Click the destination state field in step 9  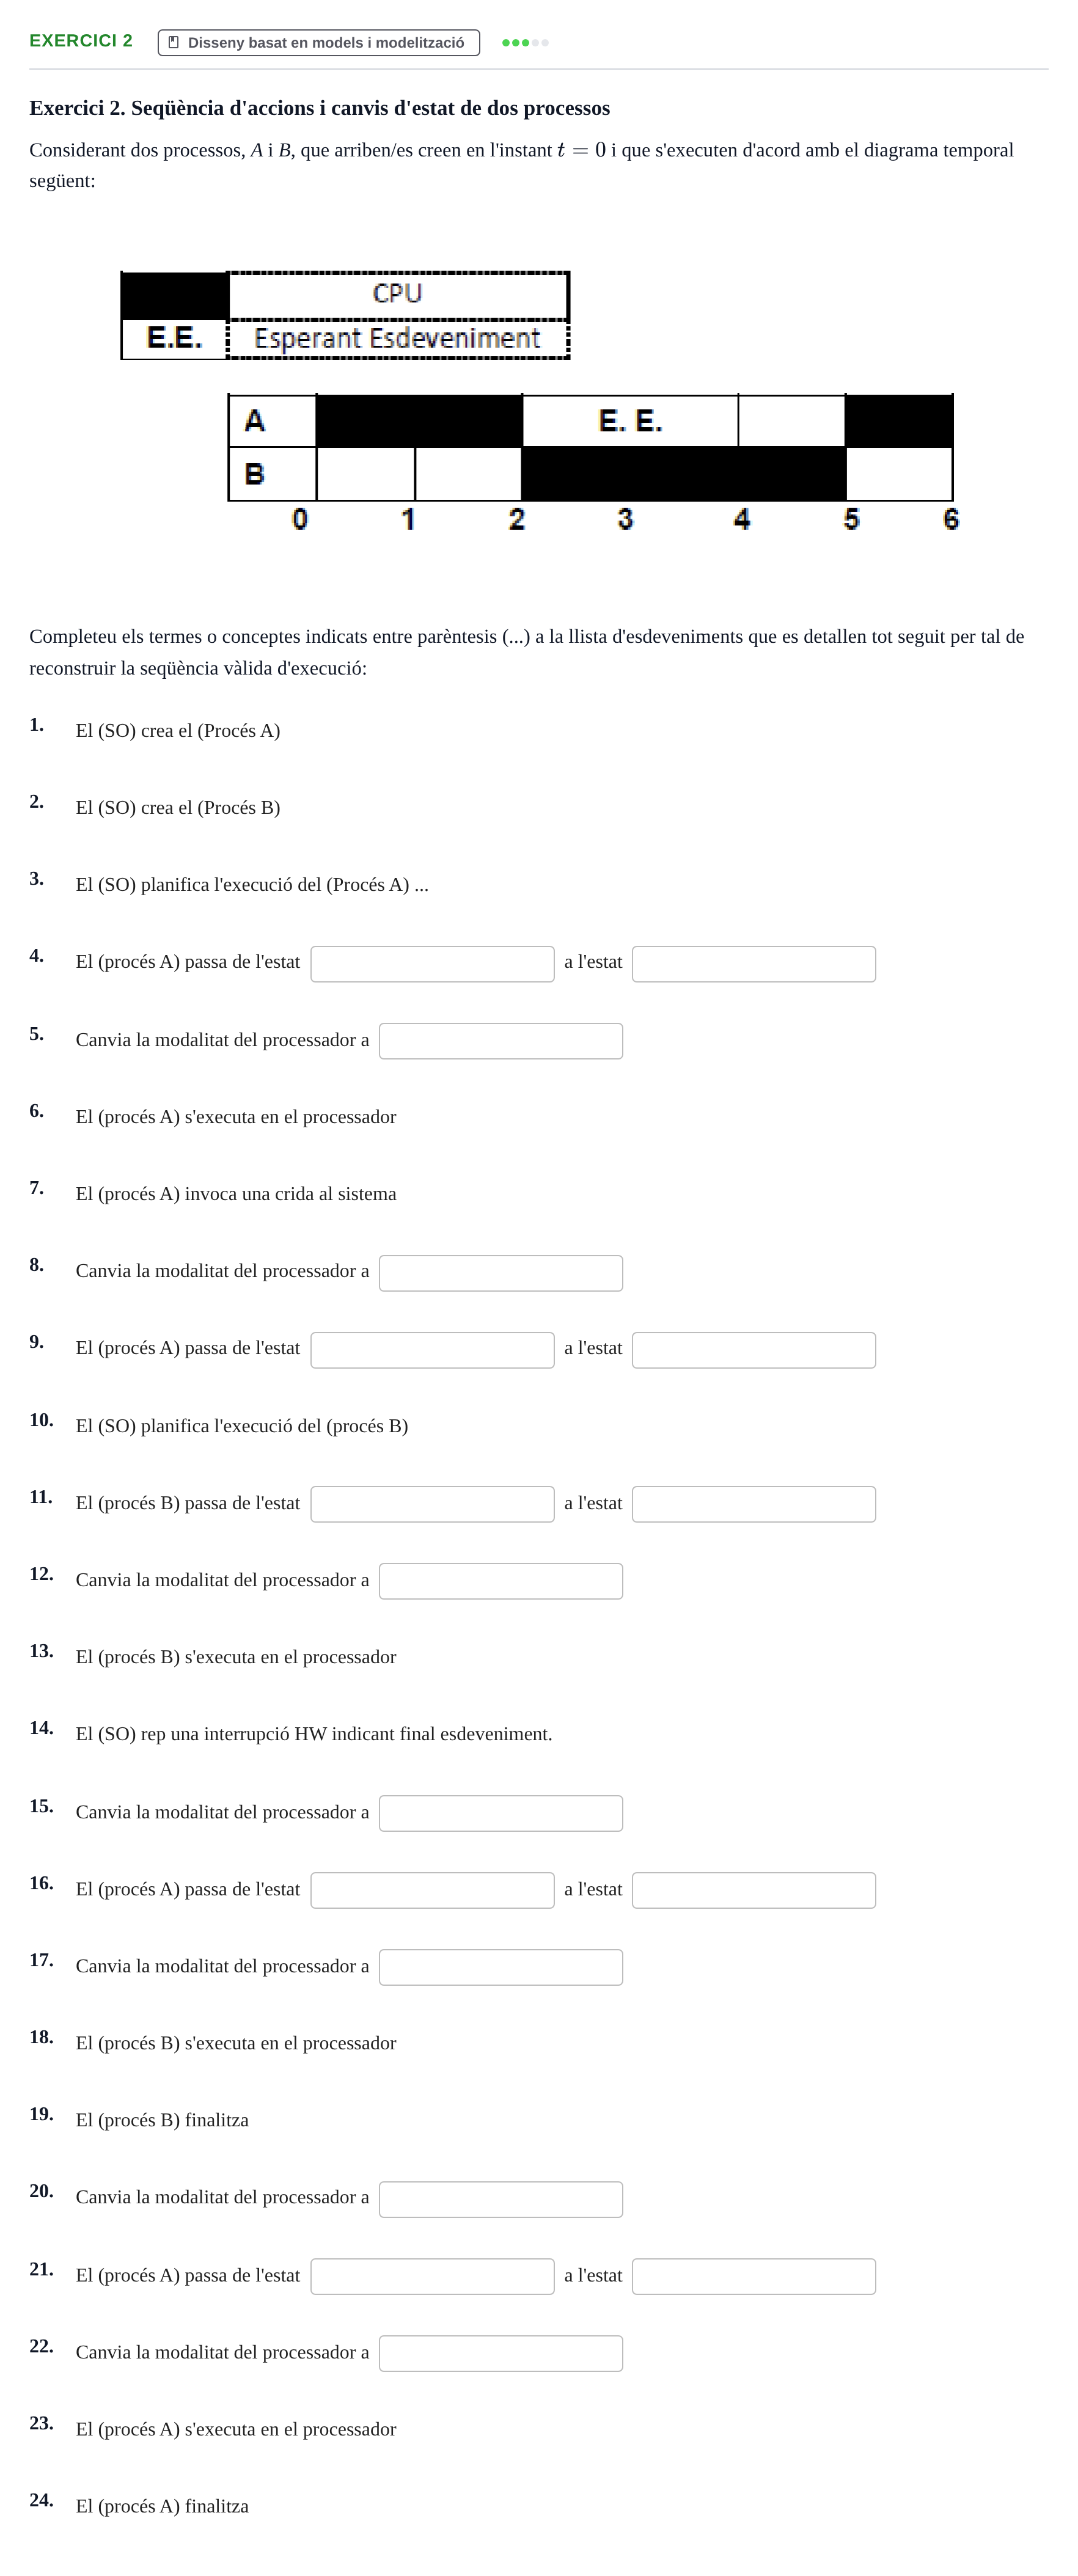click(754, 1350)
